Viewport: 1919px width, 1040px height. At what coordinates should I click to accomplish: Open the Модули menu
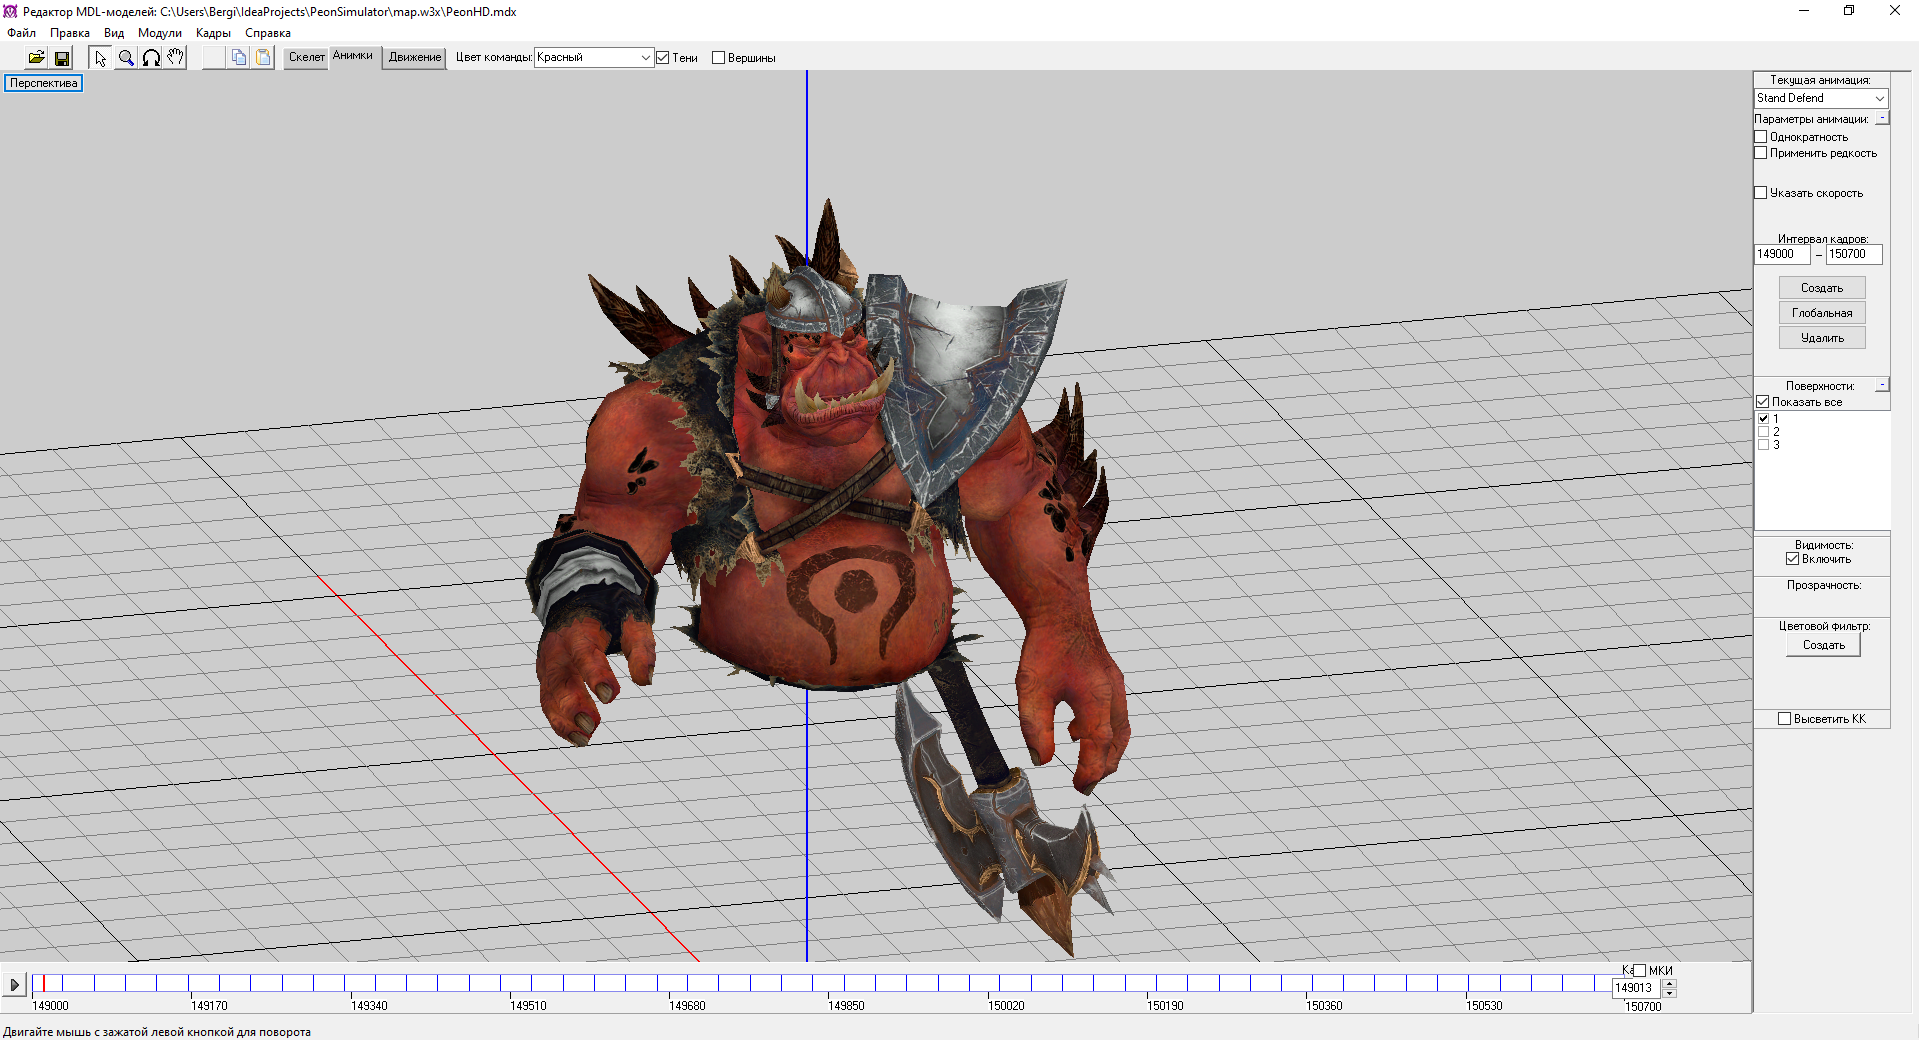point(159,33)
